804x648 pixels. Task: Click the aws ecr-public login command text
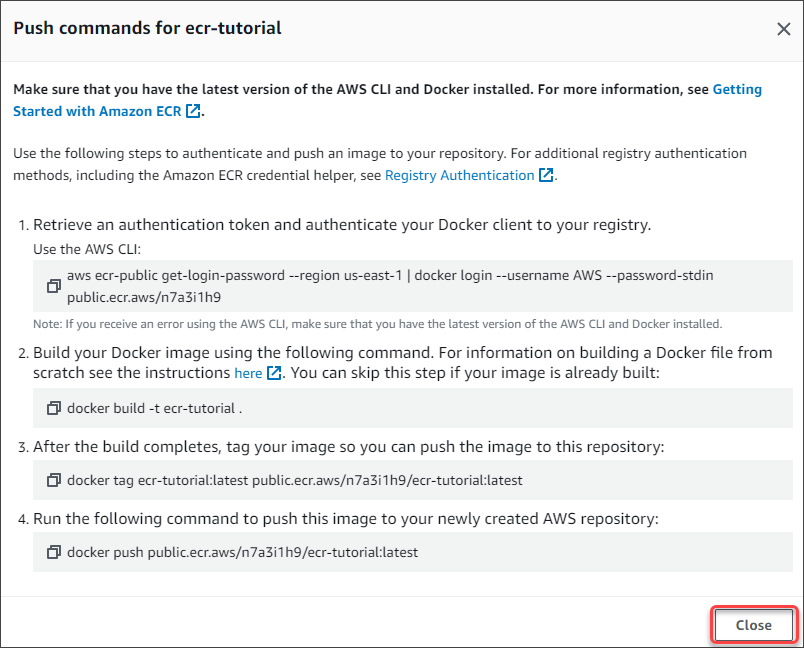click(390, 286)
